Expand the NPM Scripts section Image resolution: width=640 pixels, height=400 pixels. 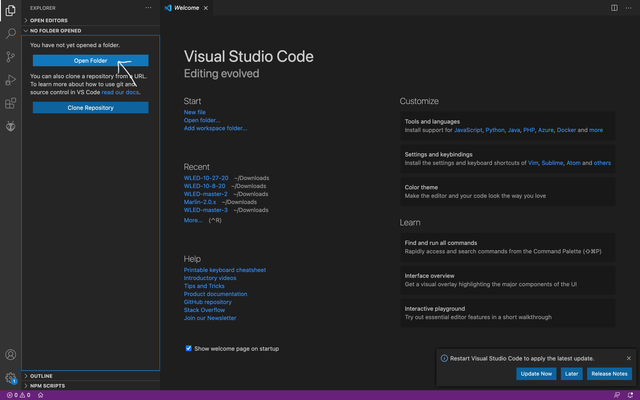(x=91, y=386)
